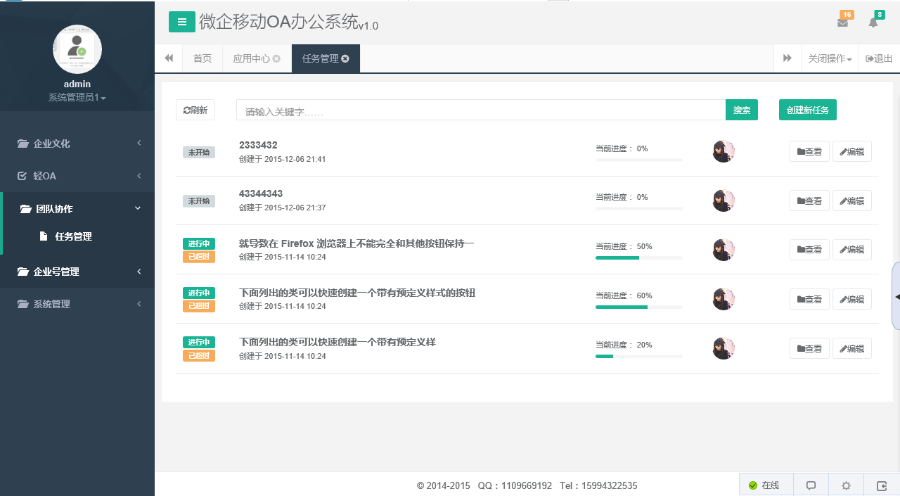900x496 pixels.
Task: Focus the keyword search input field
Action: 480,110
